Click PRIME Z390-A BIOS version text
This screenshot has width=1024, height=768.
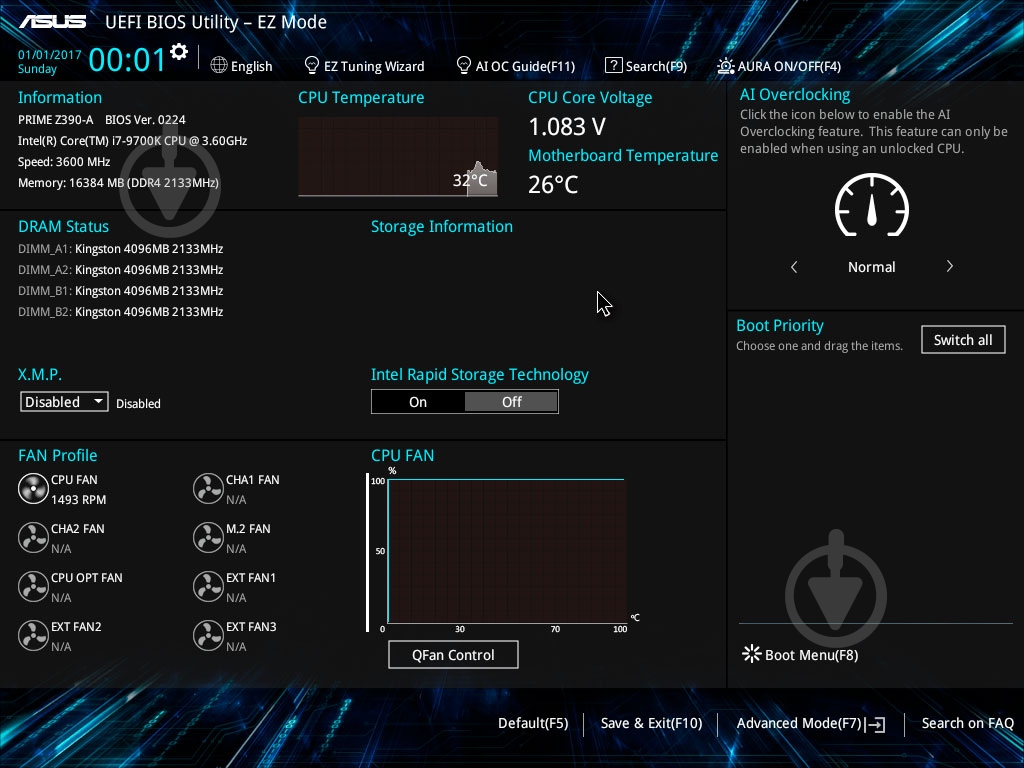[102, 120]
